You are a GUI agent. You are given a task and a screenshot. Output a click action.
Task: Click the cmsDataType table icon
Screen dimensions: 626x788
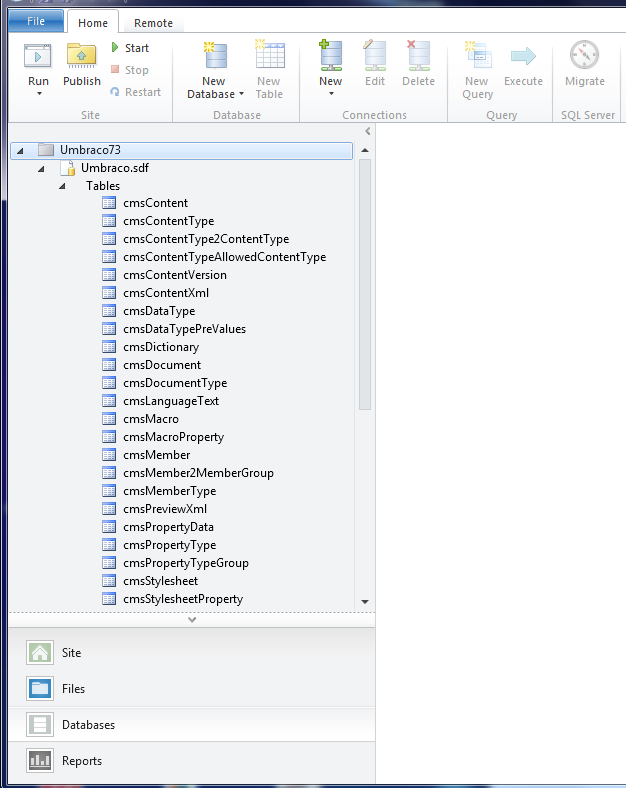109,311
